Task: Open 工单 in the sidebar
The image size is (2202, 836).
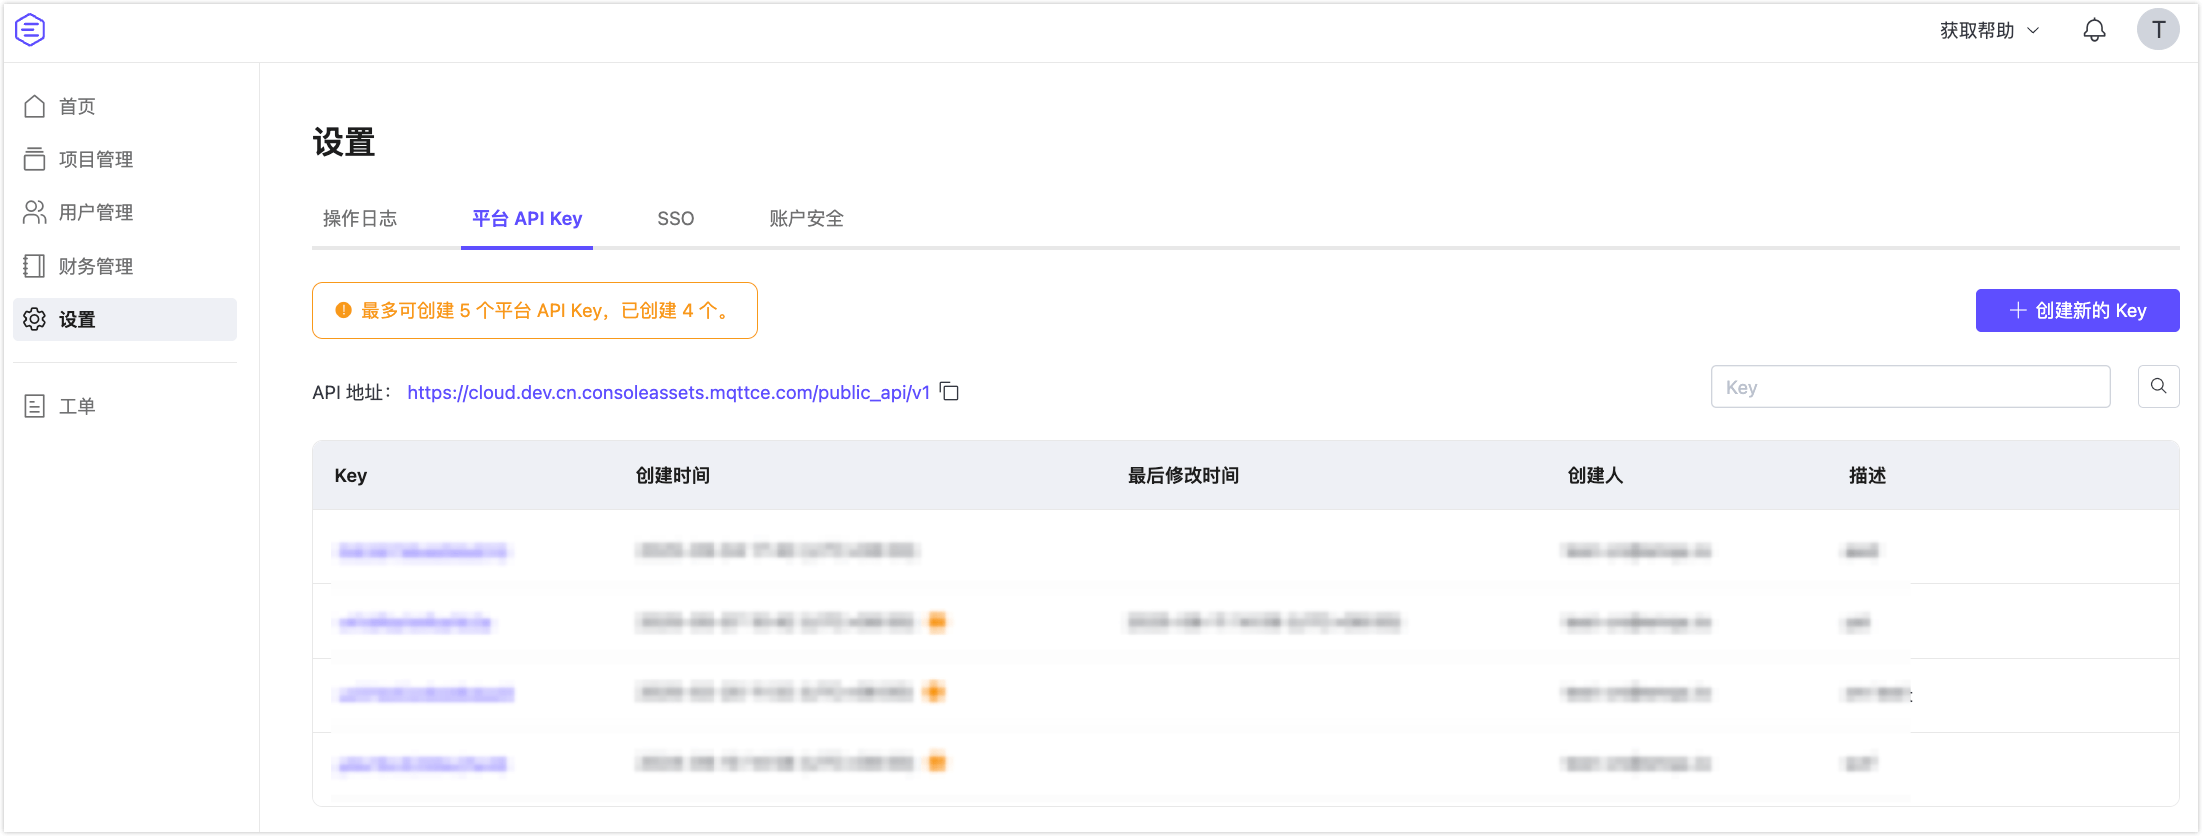Action: 77,406
